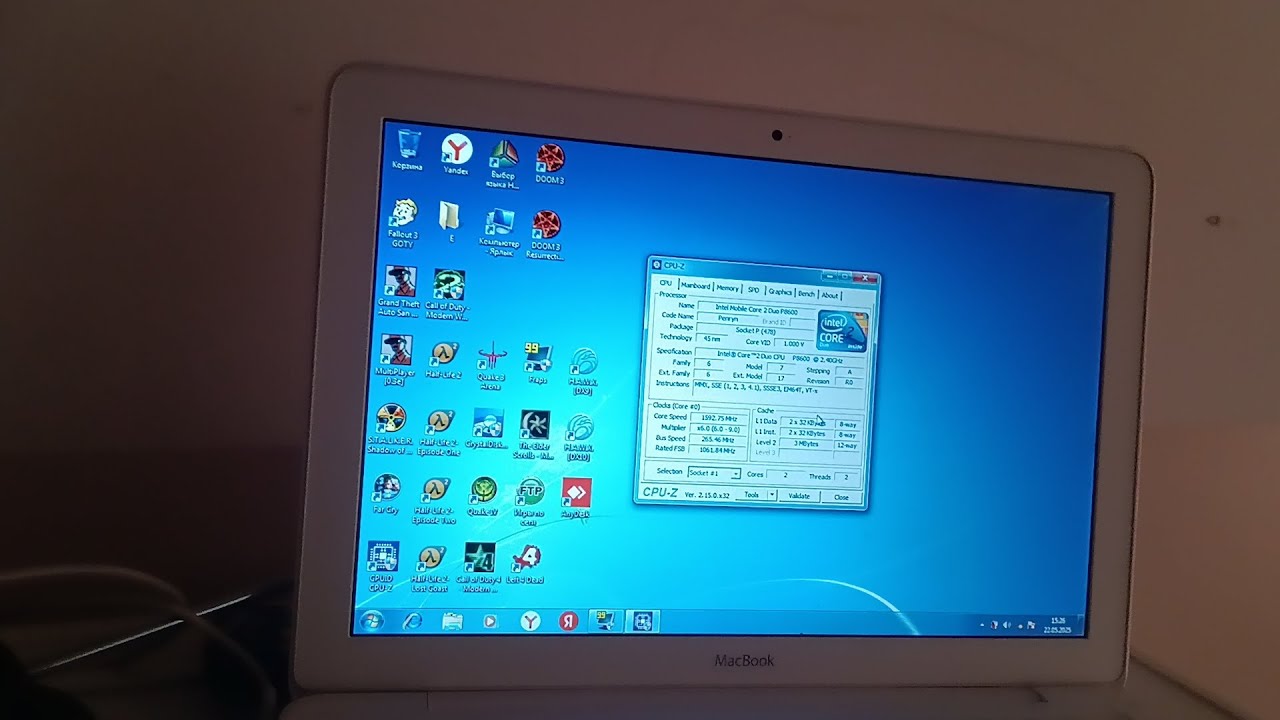The height and width of the screenshot is (720, 1280).
Task: Open Call of Duty - Modern Warfare icon under DOOM row
Action: [447, 294]
